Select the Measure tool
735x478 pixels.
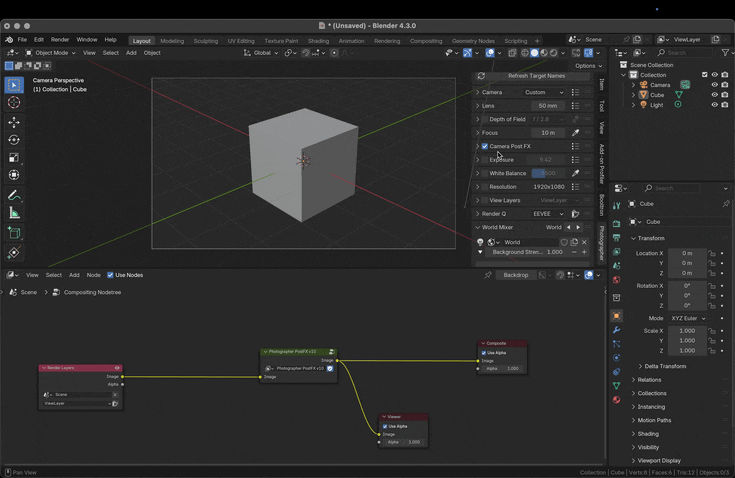click(x=14, y=213)
